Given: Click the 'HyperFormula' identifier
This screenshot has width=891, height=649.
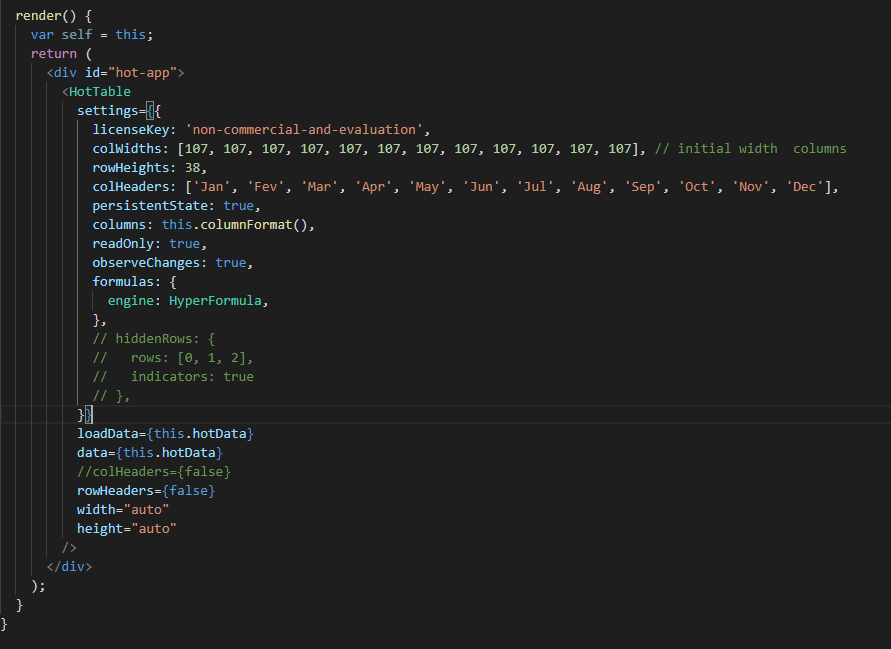Looking at the screenshot, I should click(215, 301).
